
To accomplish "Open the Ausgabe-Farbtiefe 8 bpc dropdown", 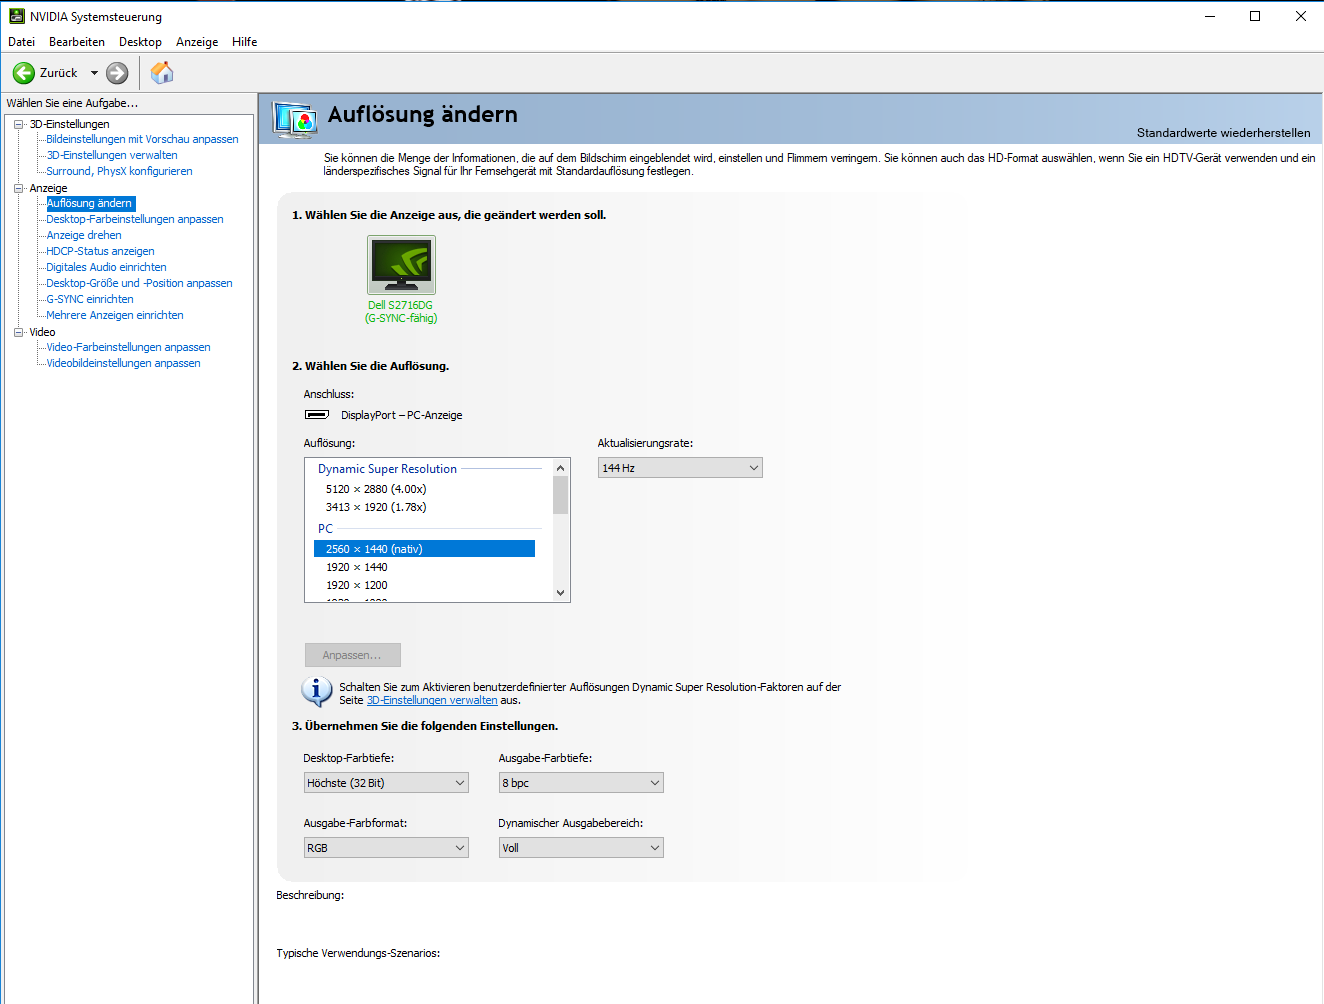I will [x=581, y=783].
